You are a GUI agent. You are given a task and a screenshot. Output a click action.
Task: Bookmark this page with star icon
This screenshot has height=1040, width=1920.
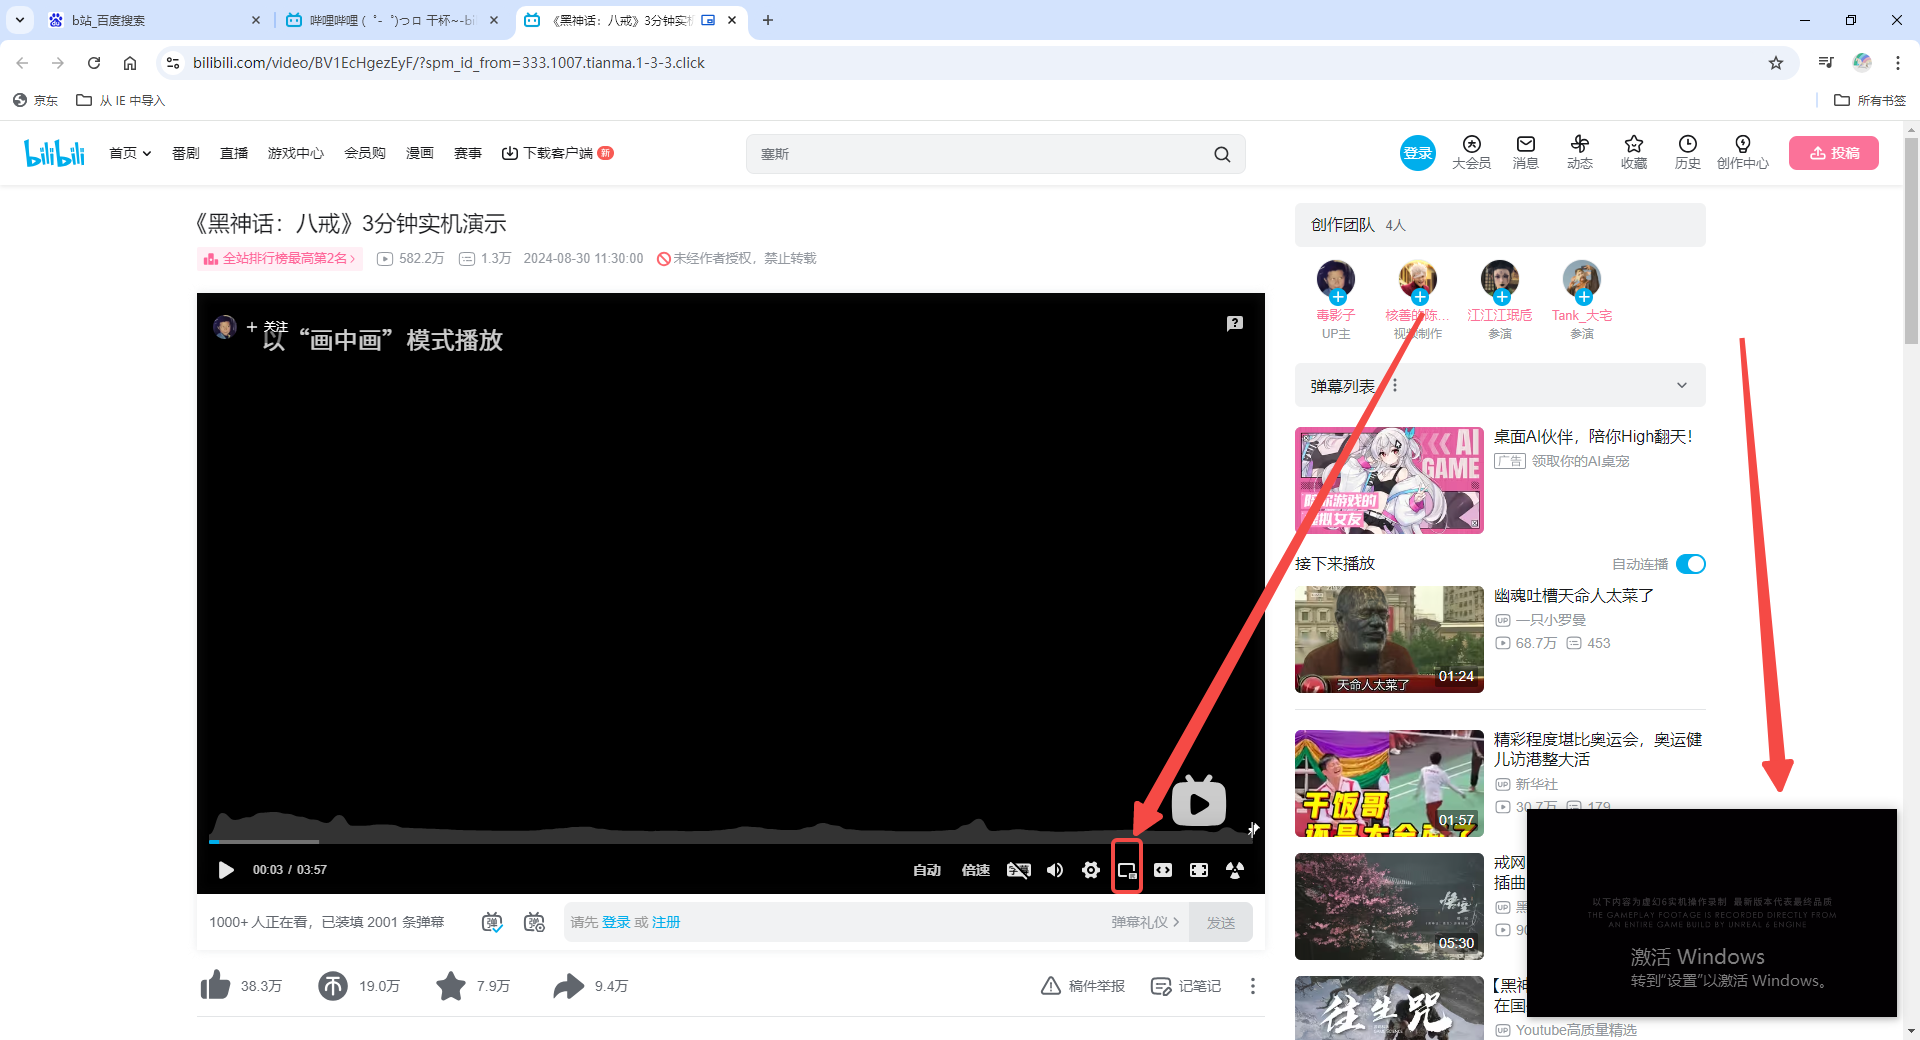pos(1776,63)
